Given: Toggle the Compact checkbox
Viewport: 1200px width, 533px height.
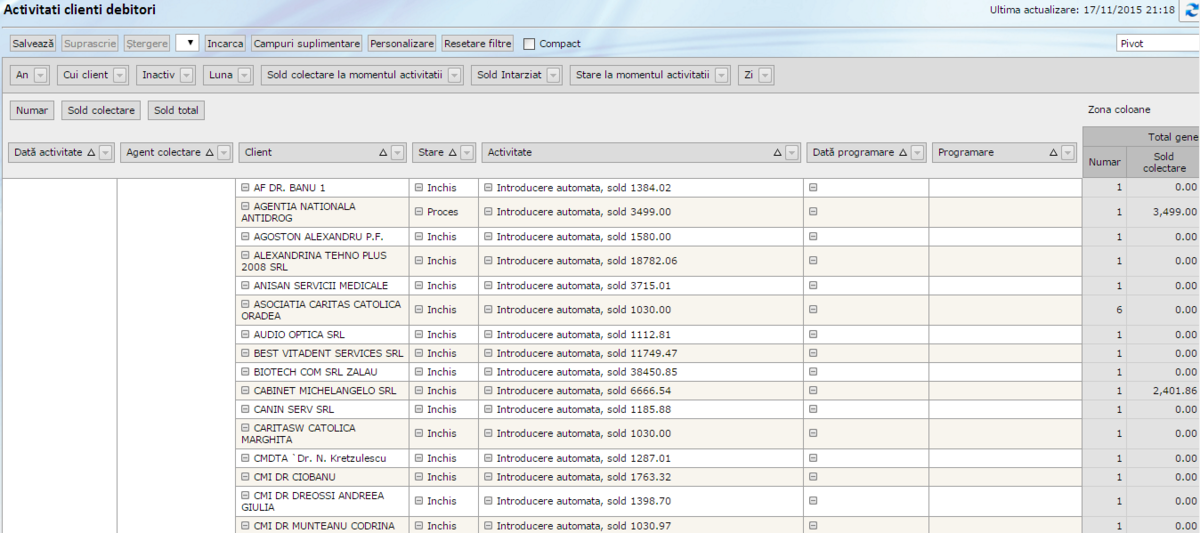Looking at the screenshot, I should coord(530,44).
